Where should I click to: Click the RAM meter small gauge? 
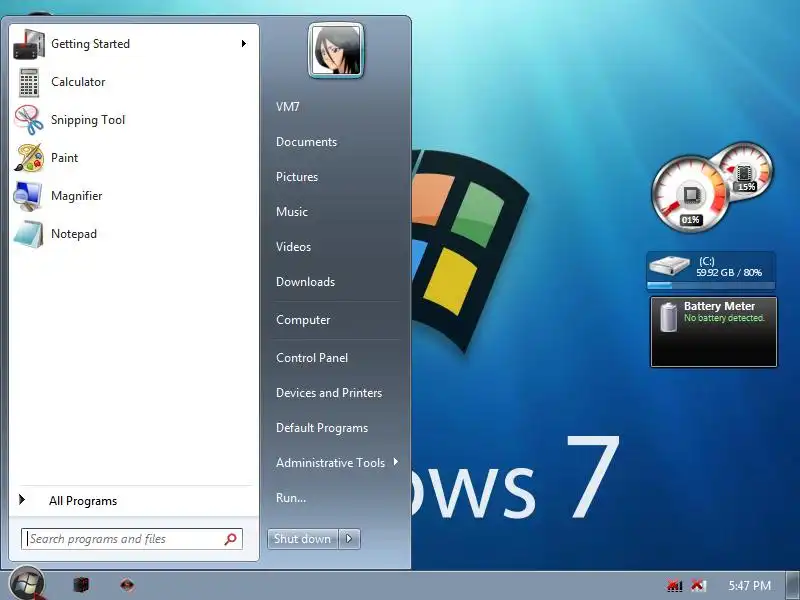point(748,169)
